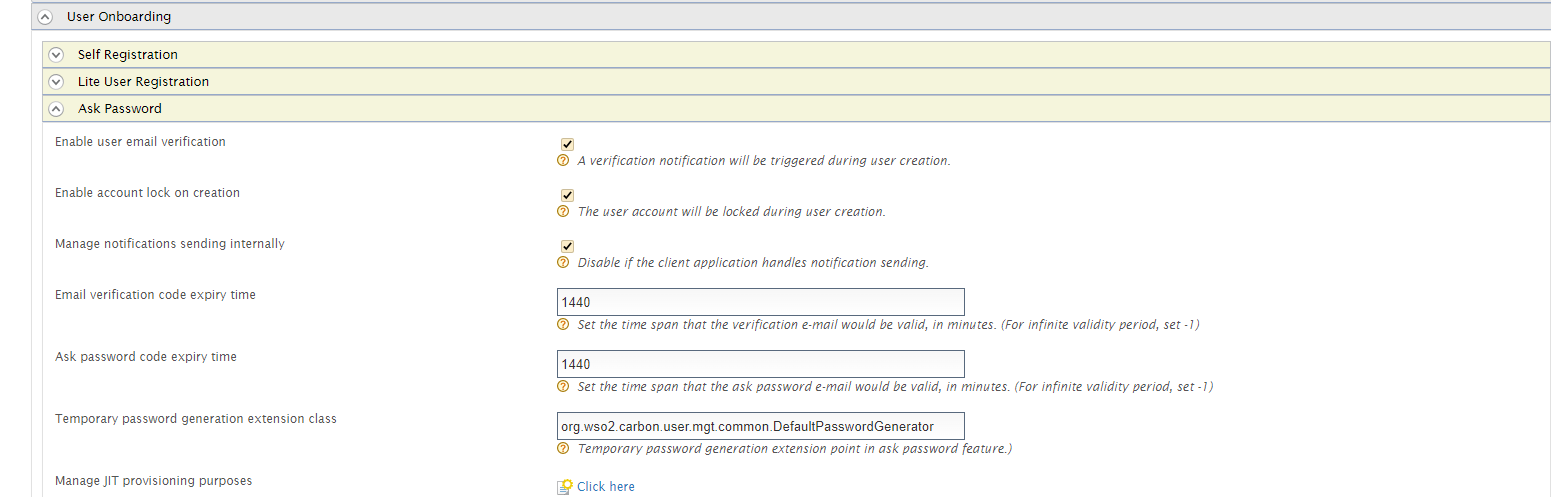
Task: Click the Self Registration header title
Action: 128,55
